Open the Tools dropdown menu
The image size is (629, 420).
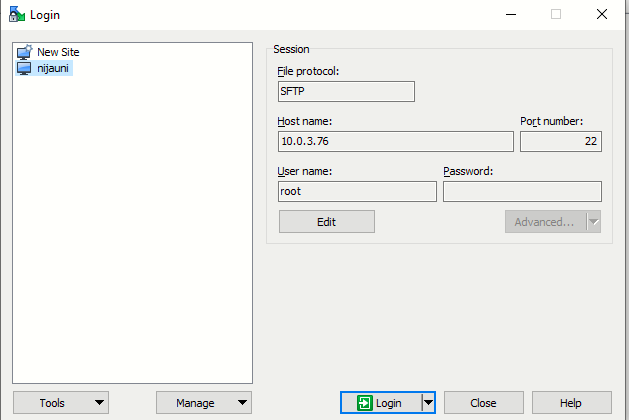[x=61, y=403]
